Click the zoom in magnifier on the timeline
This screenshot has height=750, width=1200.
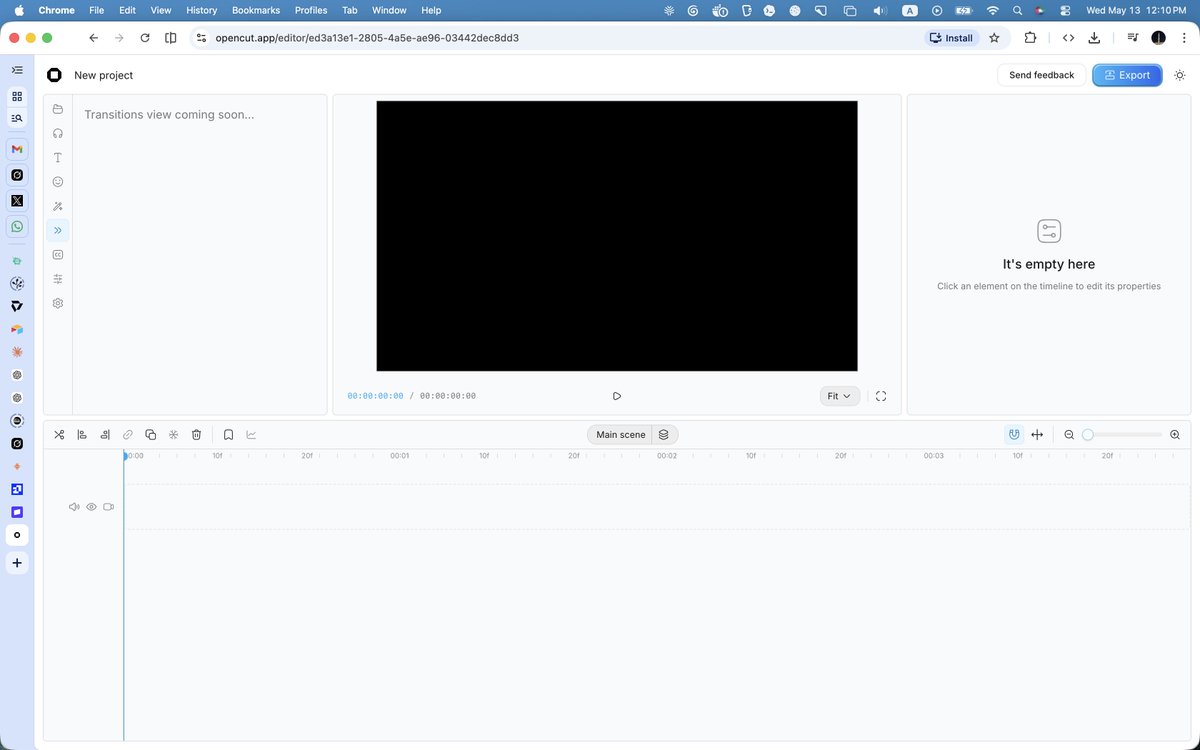coord(1175,435)
